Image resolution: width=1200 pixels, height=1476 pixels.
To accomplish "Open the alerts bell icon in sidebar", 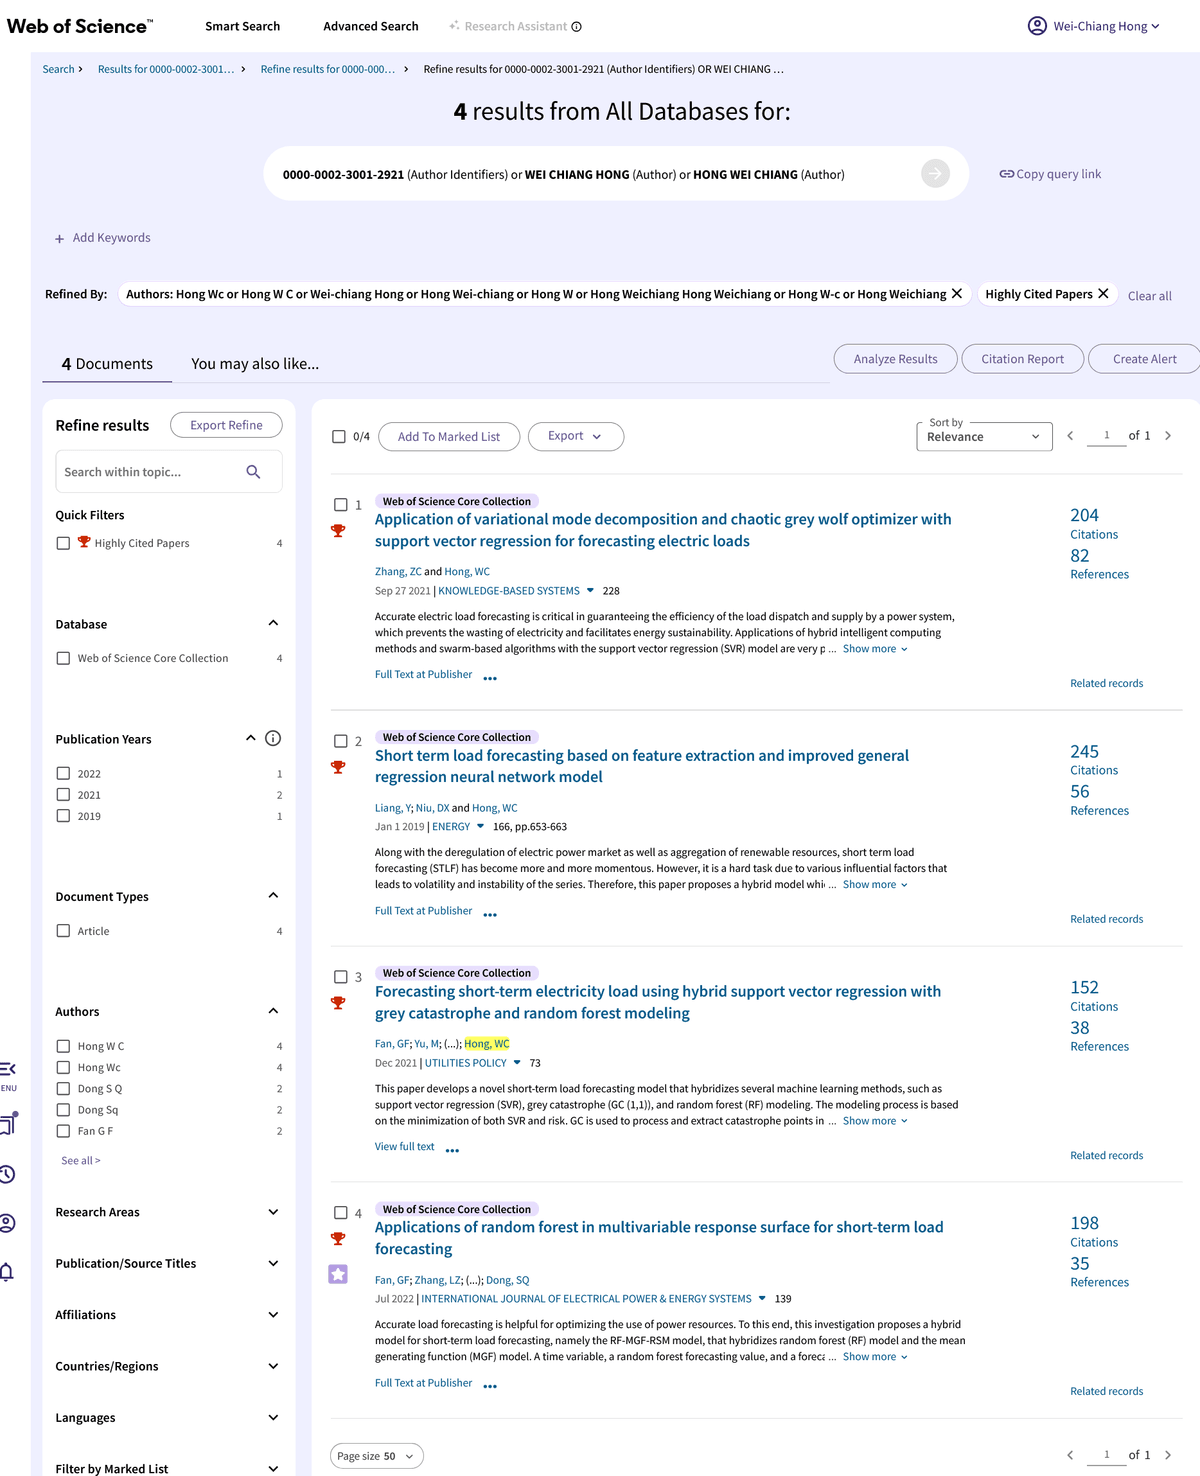I will point(7,1272).
